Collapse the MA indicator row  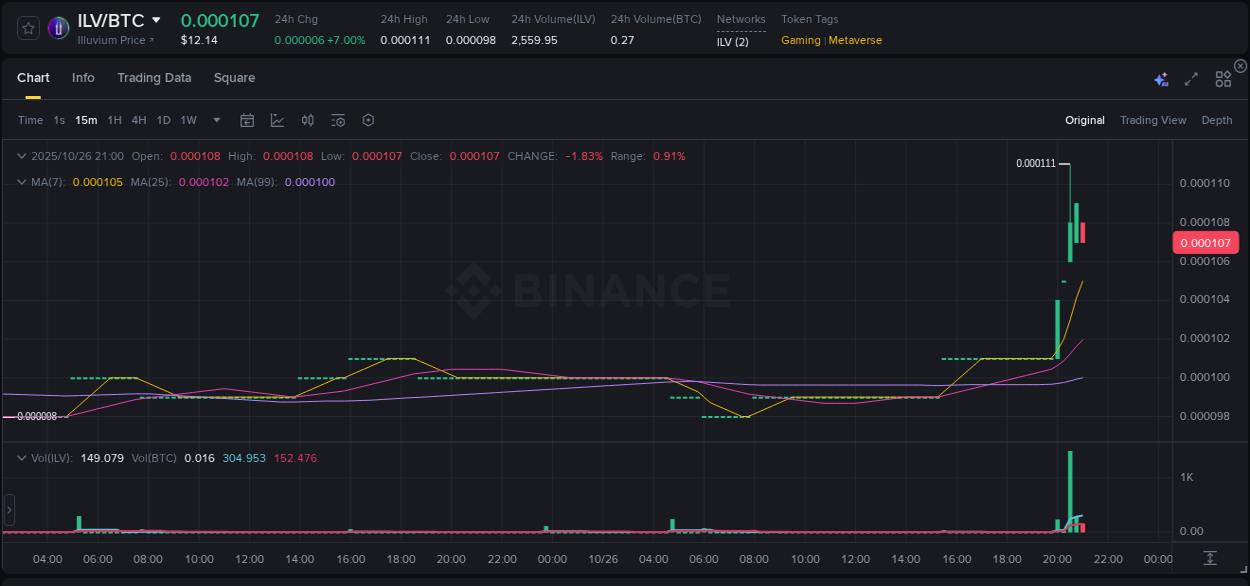20,182
